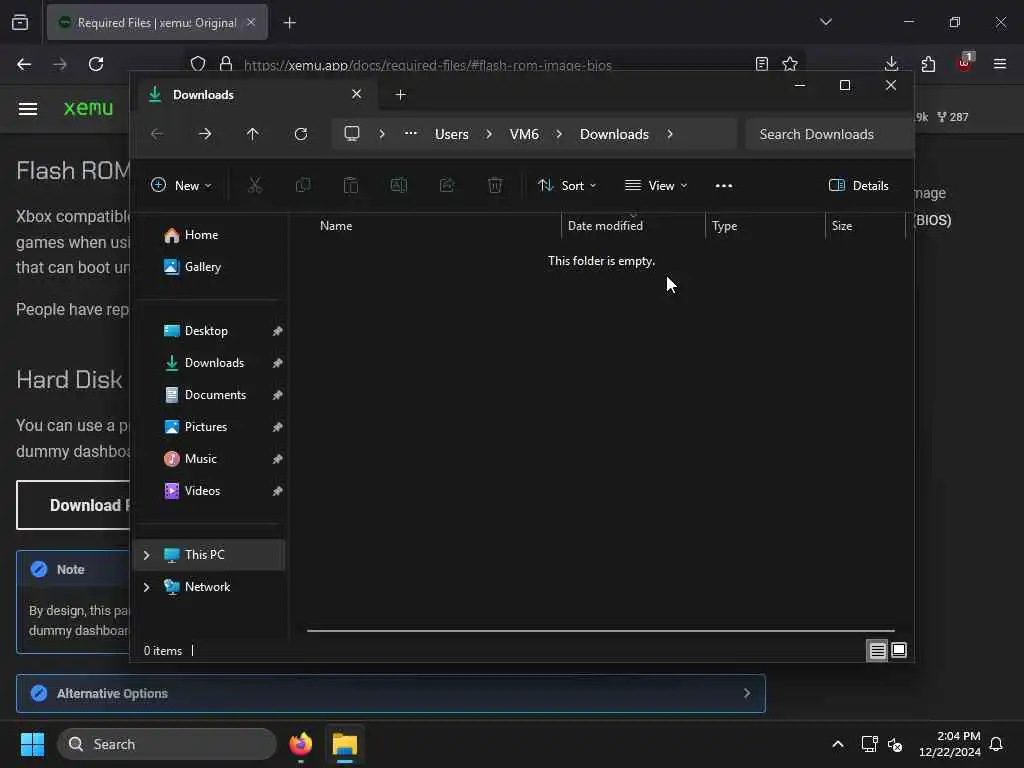Add a new File Explorer tab

[x=401, y=95]
